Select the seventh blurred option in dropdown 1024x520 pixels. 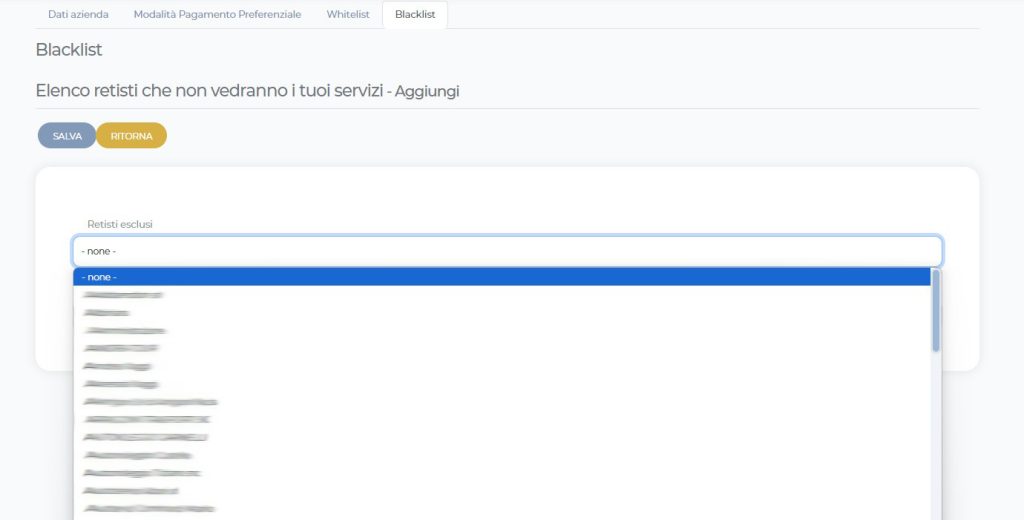pyautogui.click(x=151, y=402)
